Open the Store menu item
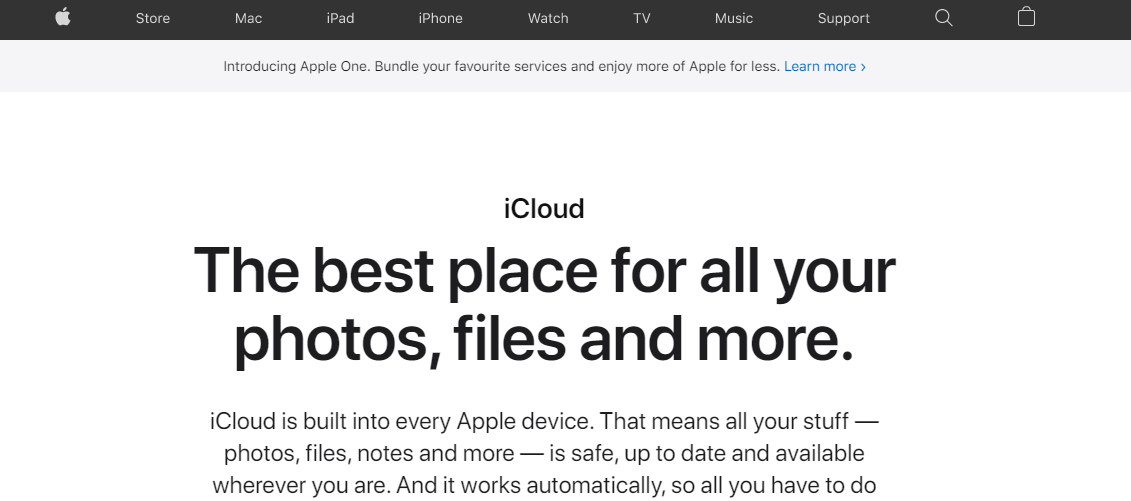 pos(153,19)
